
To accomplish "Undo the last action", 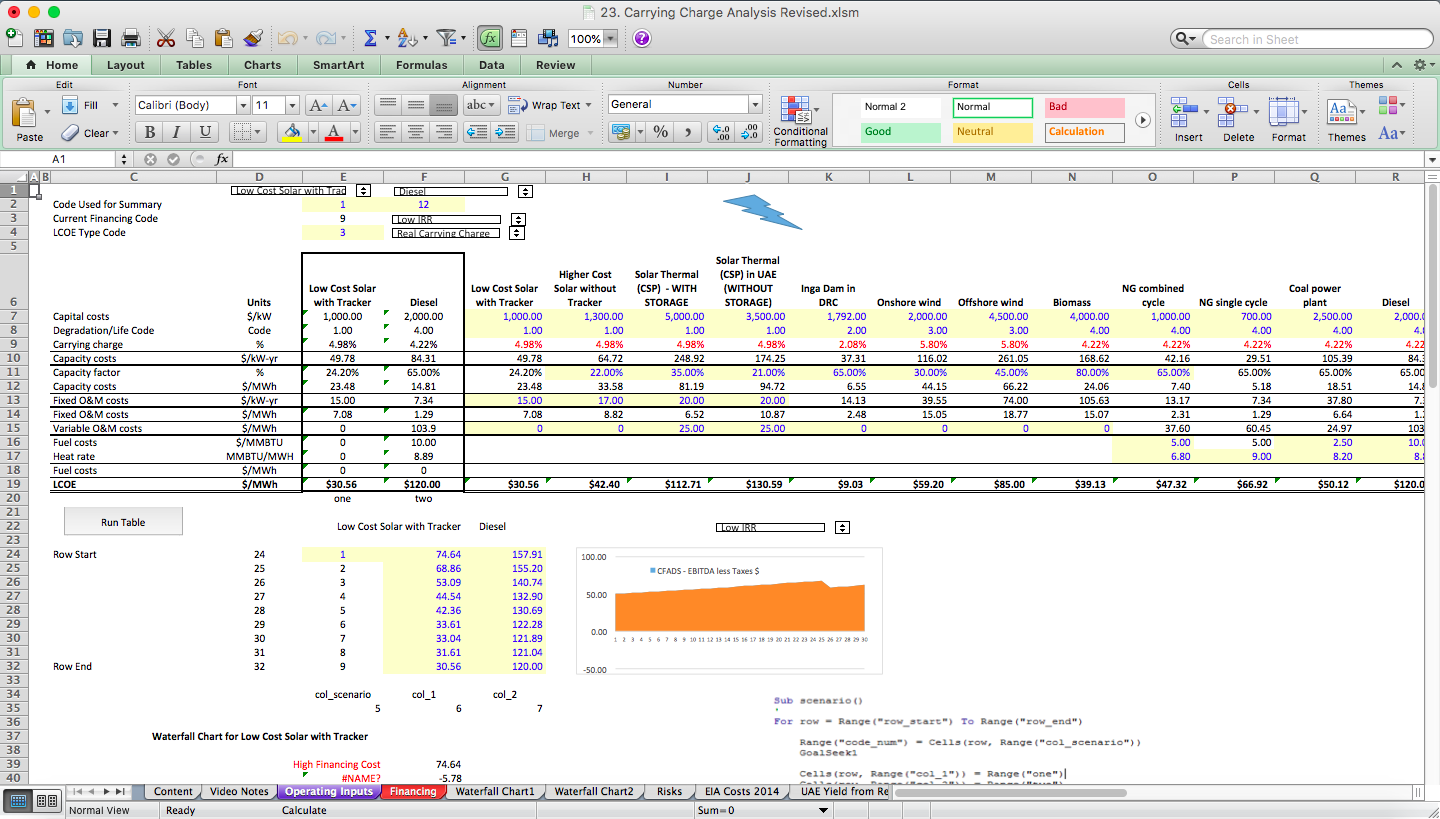I will click(287, 38).
